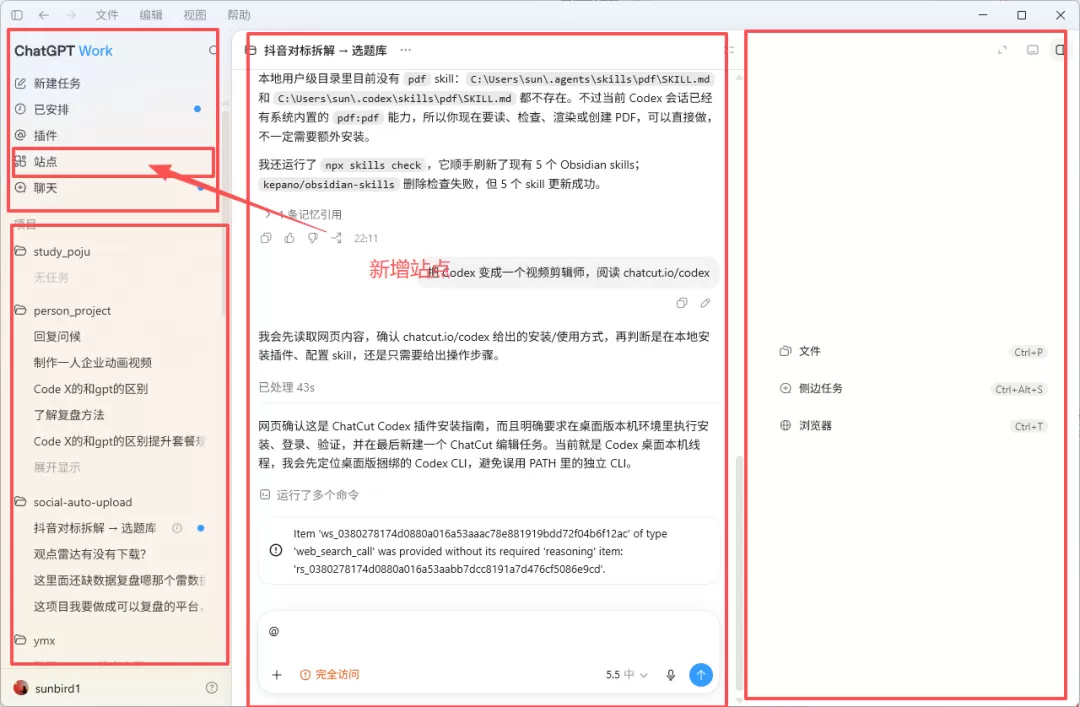
Task: Select the 抖音对标拆解 → 选题库 task in sidebar
Action: 95,528
